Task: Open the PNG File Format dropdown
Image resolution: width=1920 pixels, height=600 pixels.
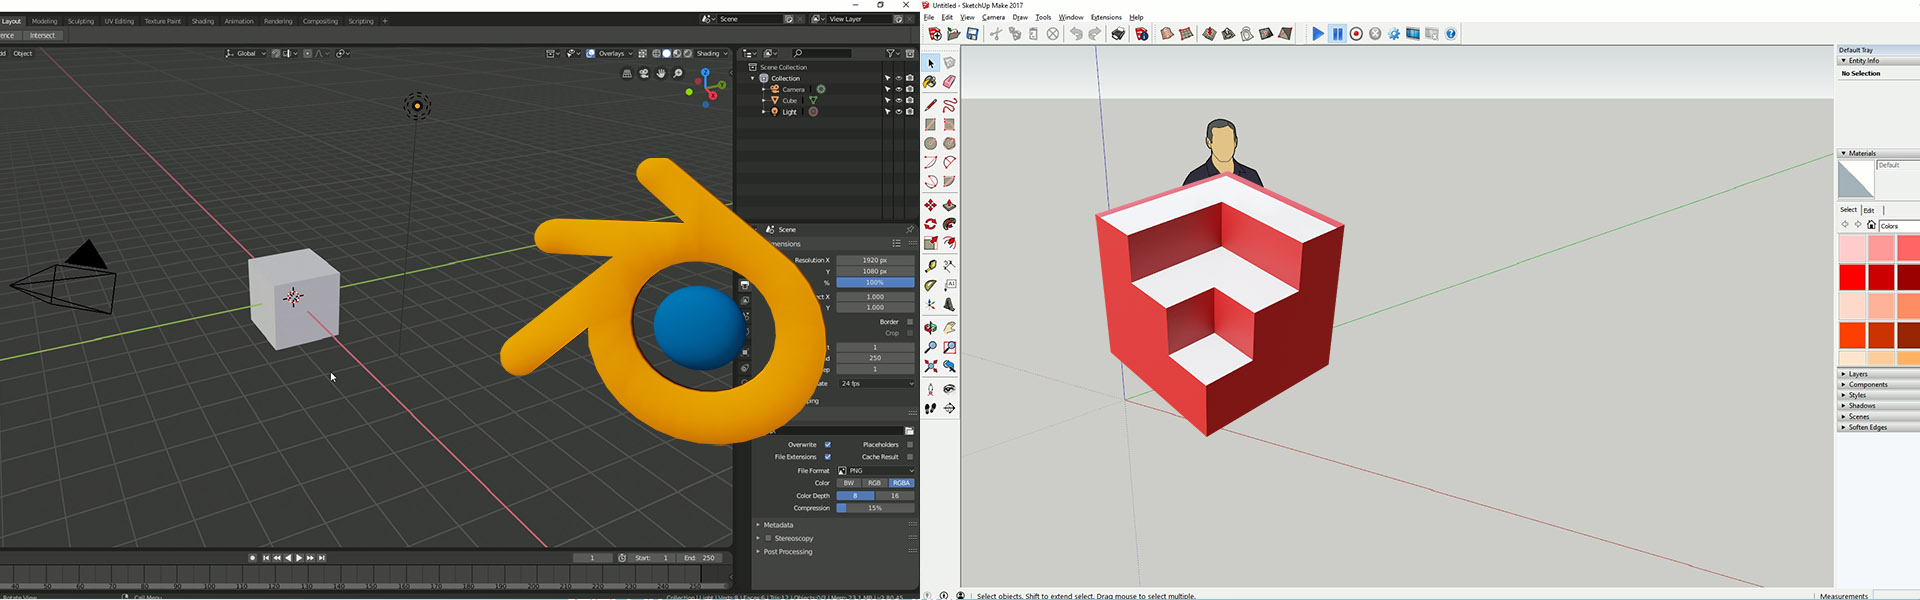Action: tap(876, 471)
